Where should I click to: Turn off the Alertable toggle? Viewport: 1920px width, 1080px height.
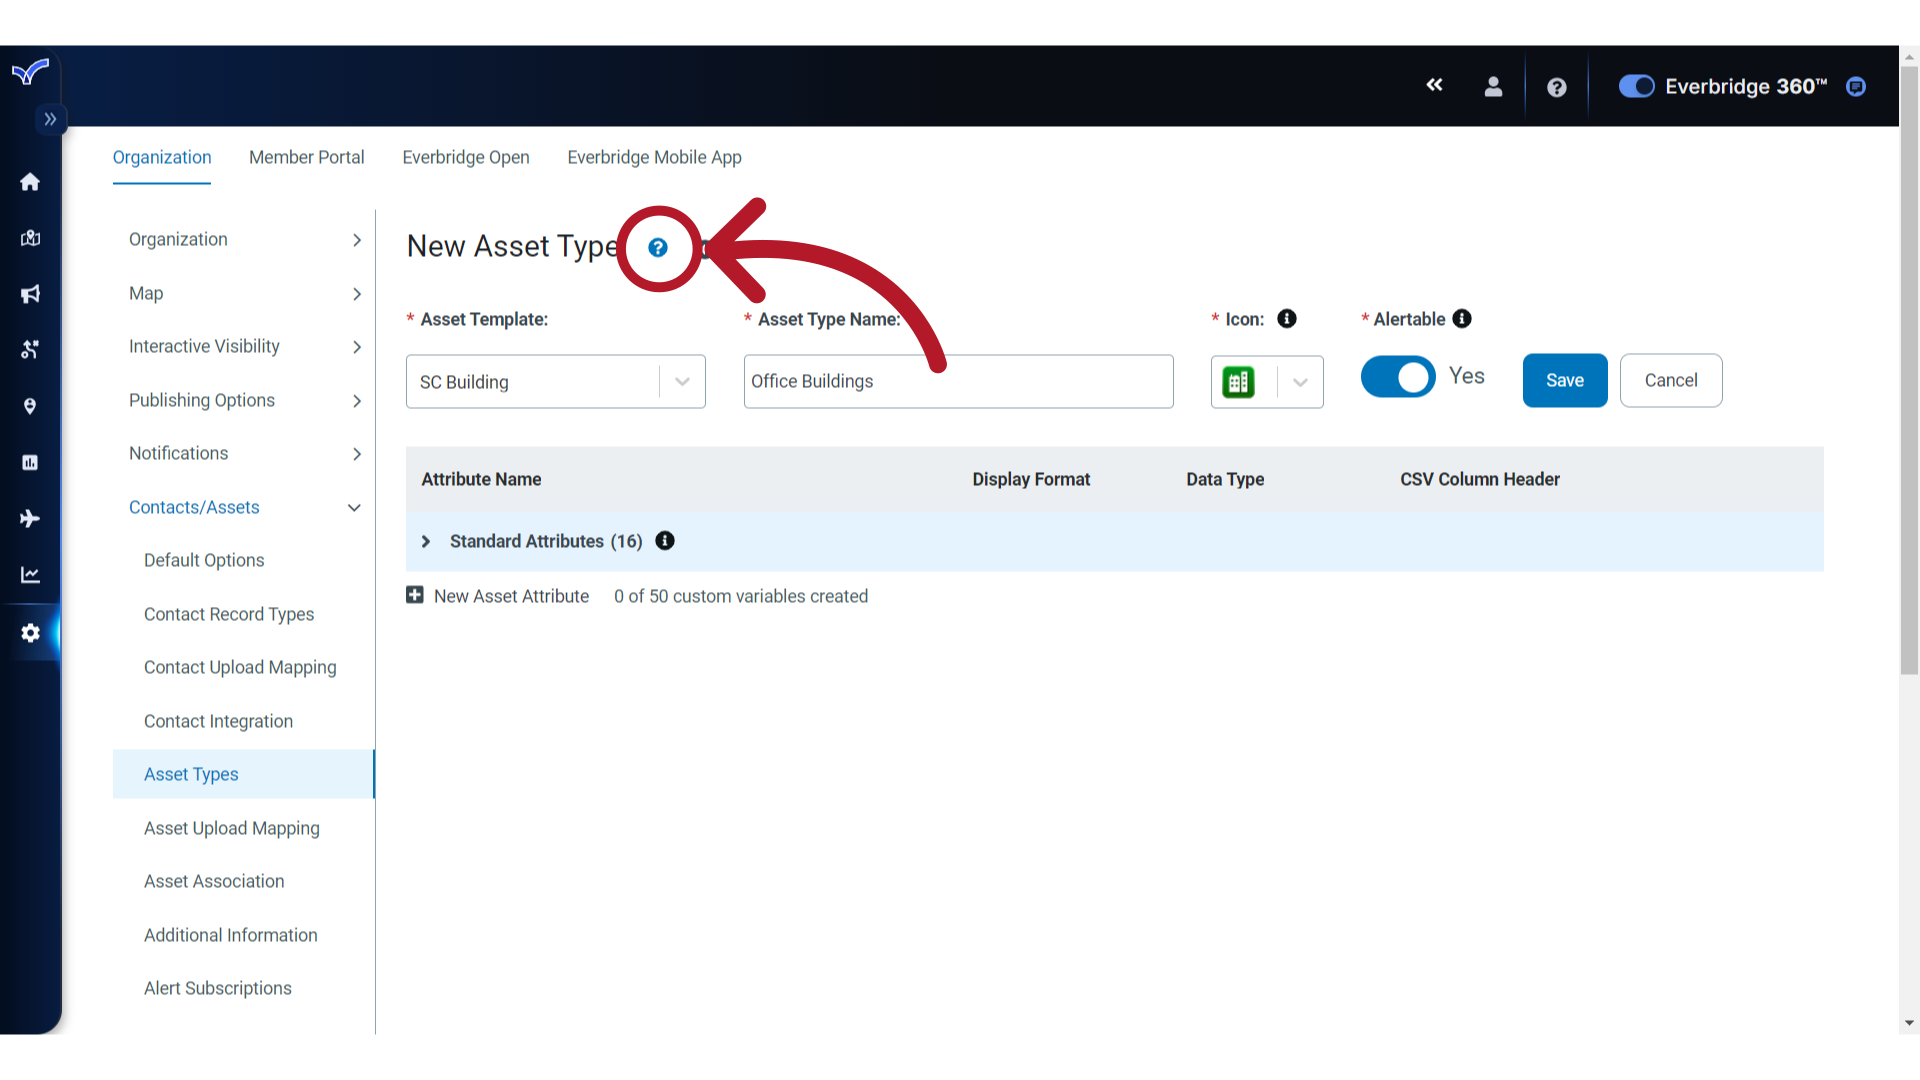[1398, 377]
